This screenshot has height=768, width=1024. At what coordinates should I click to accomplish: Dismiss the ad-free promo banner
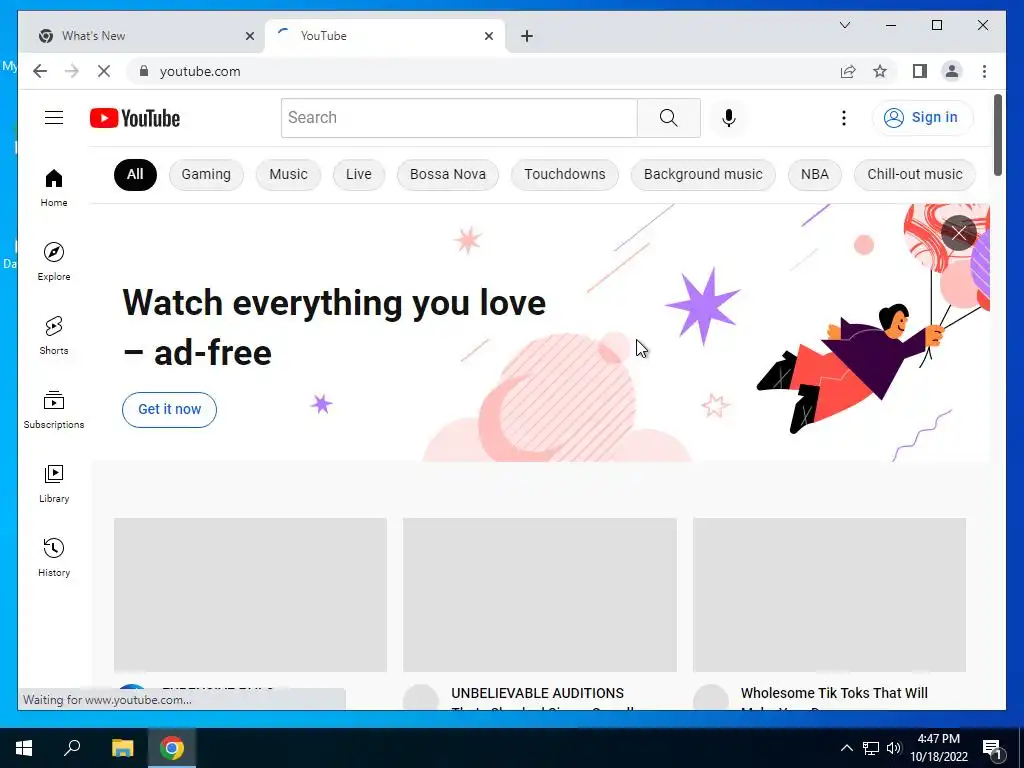pos(958,233)
